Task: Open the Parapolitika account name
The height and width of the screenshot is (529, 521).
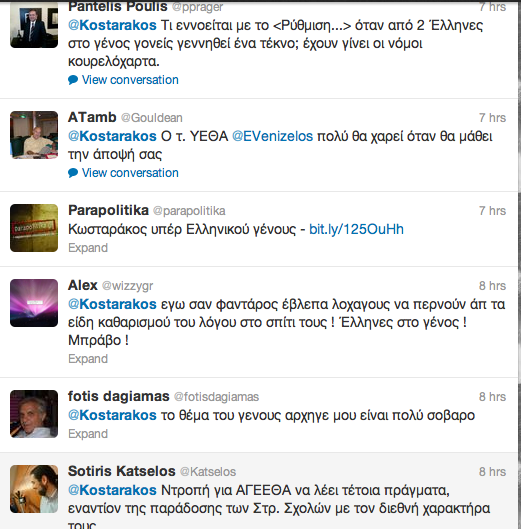Action: click(108, 210)
